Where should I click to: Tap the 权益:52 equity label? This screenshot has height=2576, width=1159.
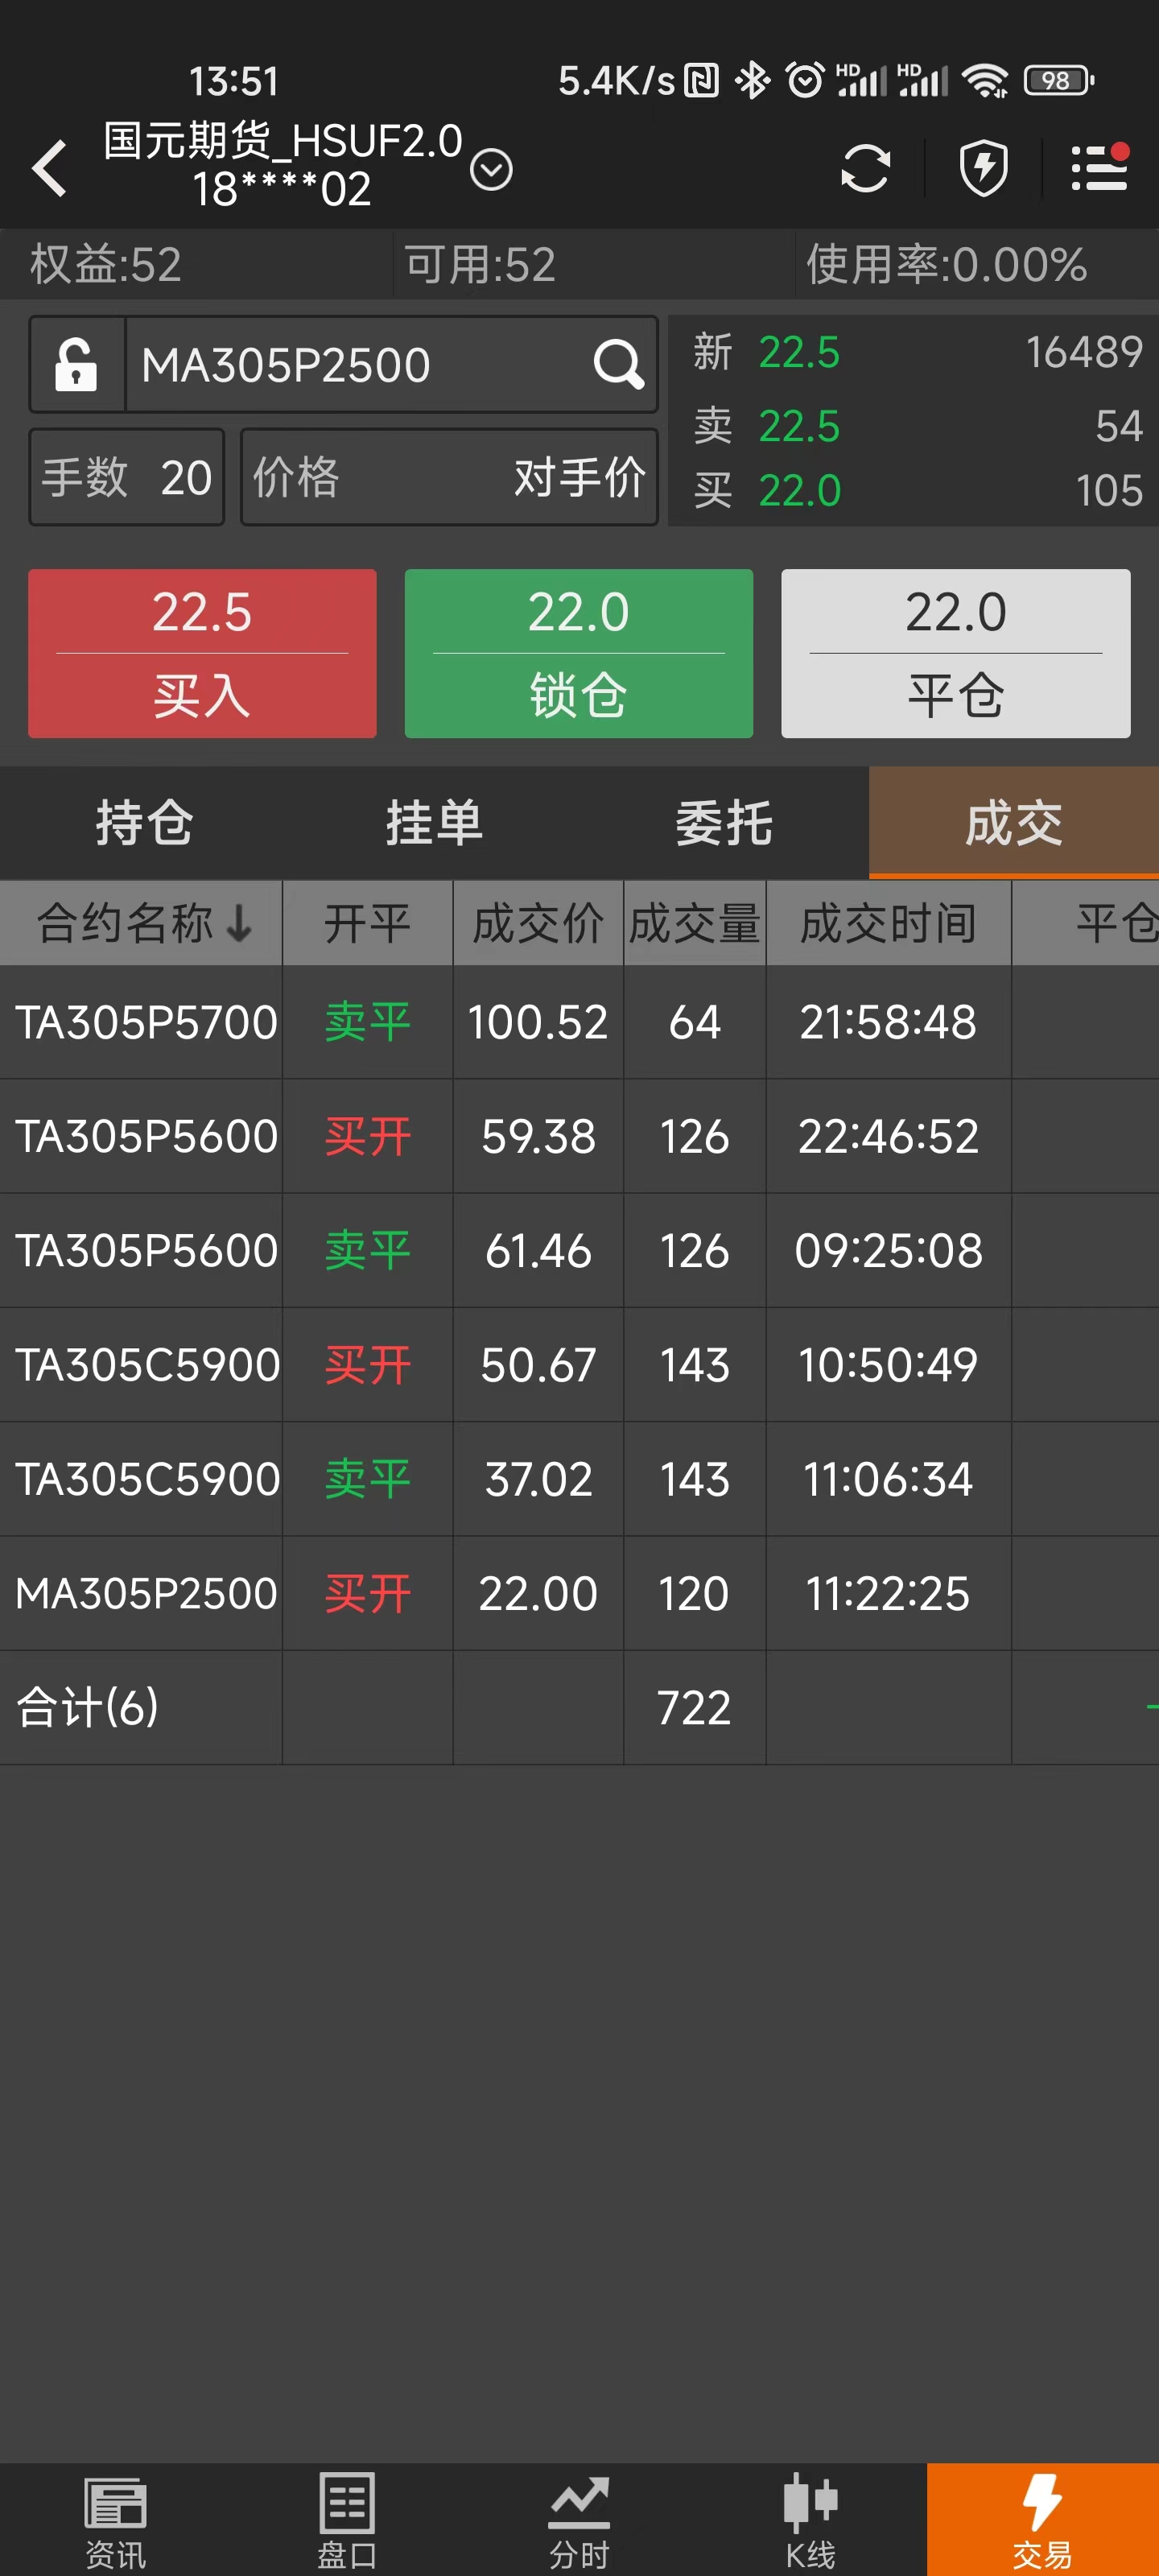pyautogui.click(x=106, y=265)
